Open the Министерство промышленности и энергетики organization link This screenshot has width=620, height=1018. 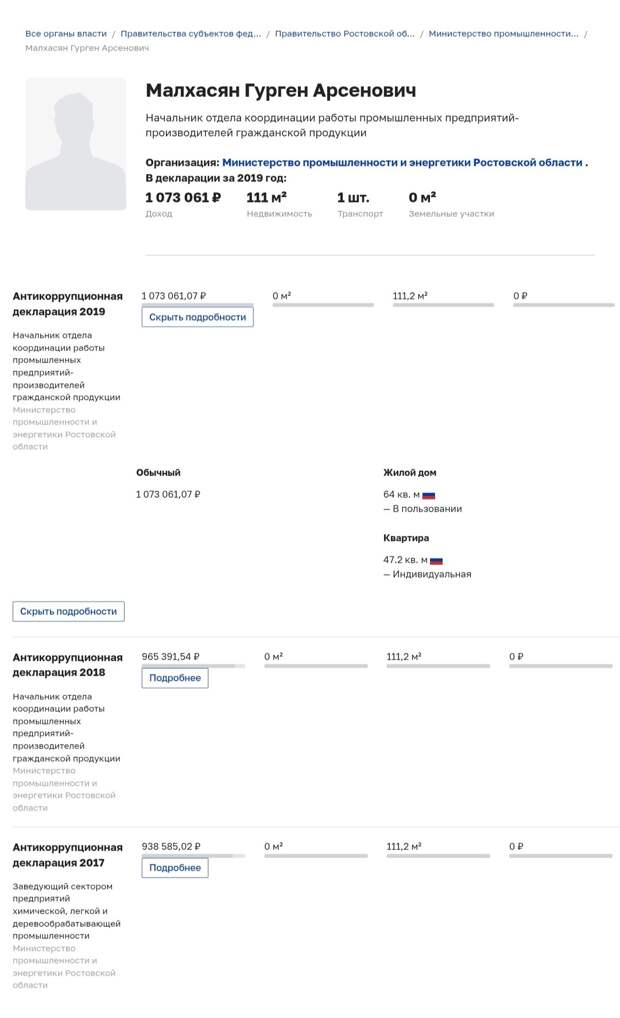[x=403, y=163]
